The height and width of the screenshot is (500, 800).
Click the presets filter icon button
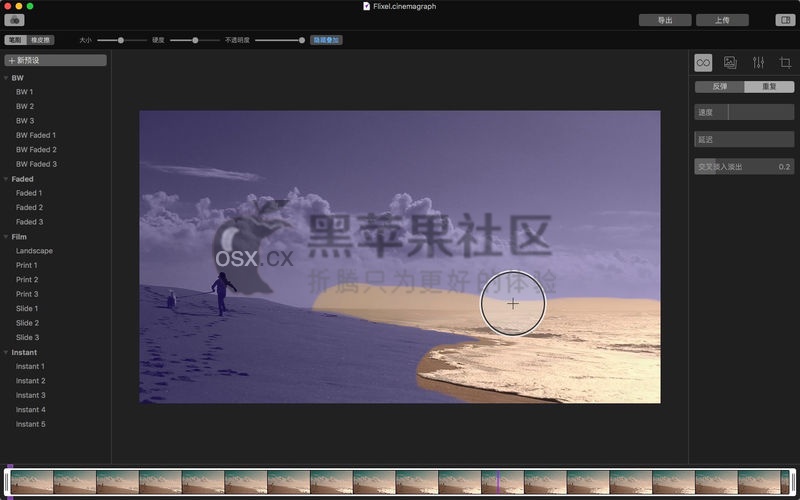pos(14,20)
